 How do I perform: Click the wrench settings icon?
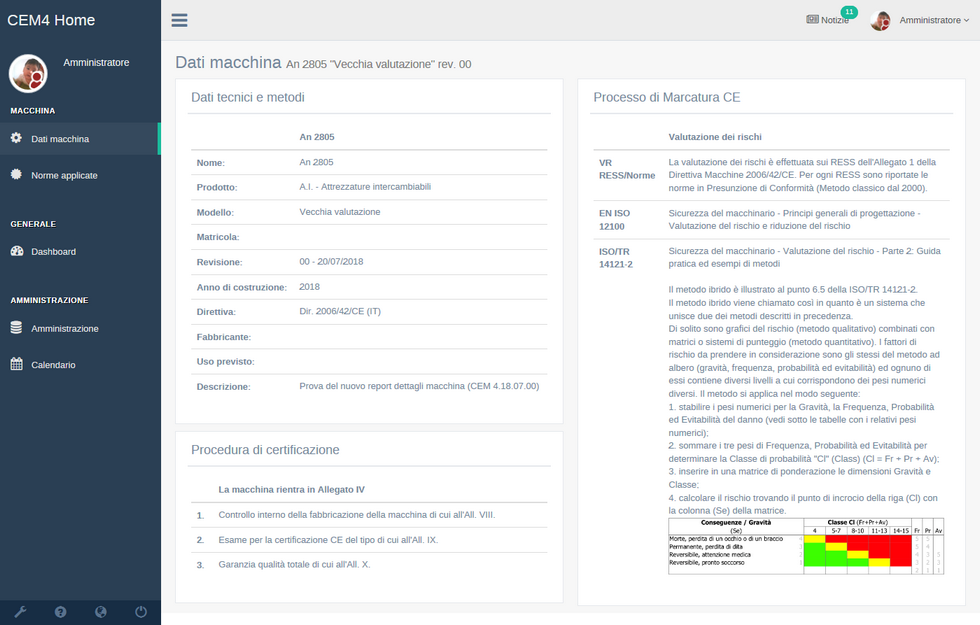19,611
